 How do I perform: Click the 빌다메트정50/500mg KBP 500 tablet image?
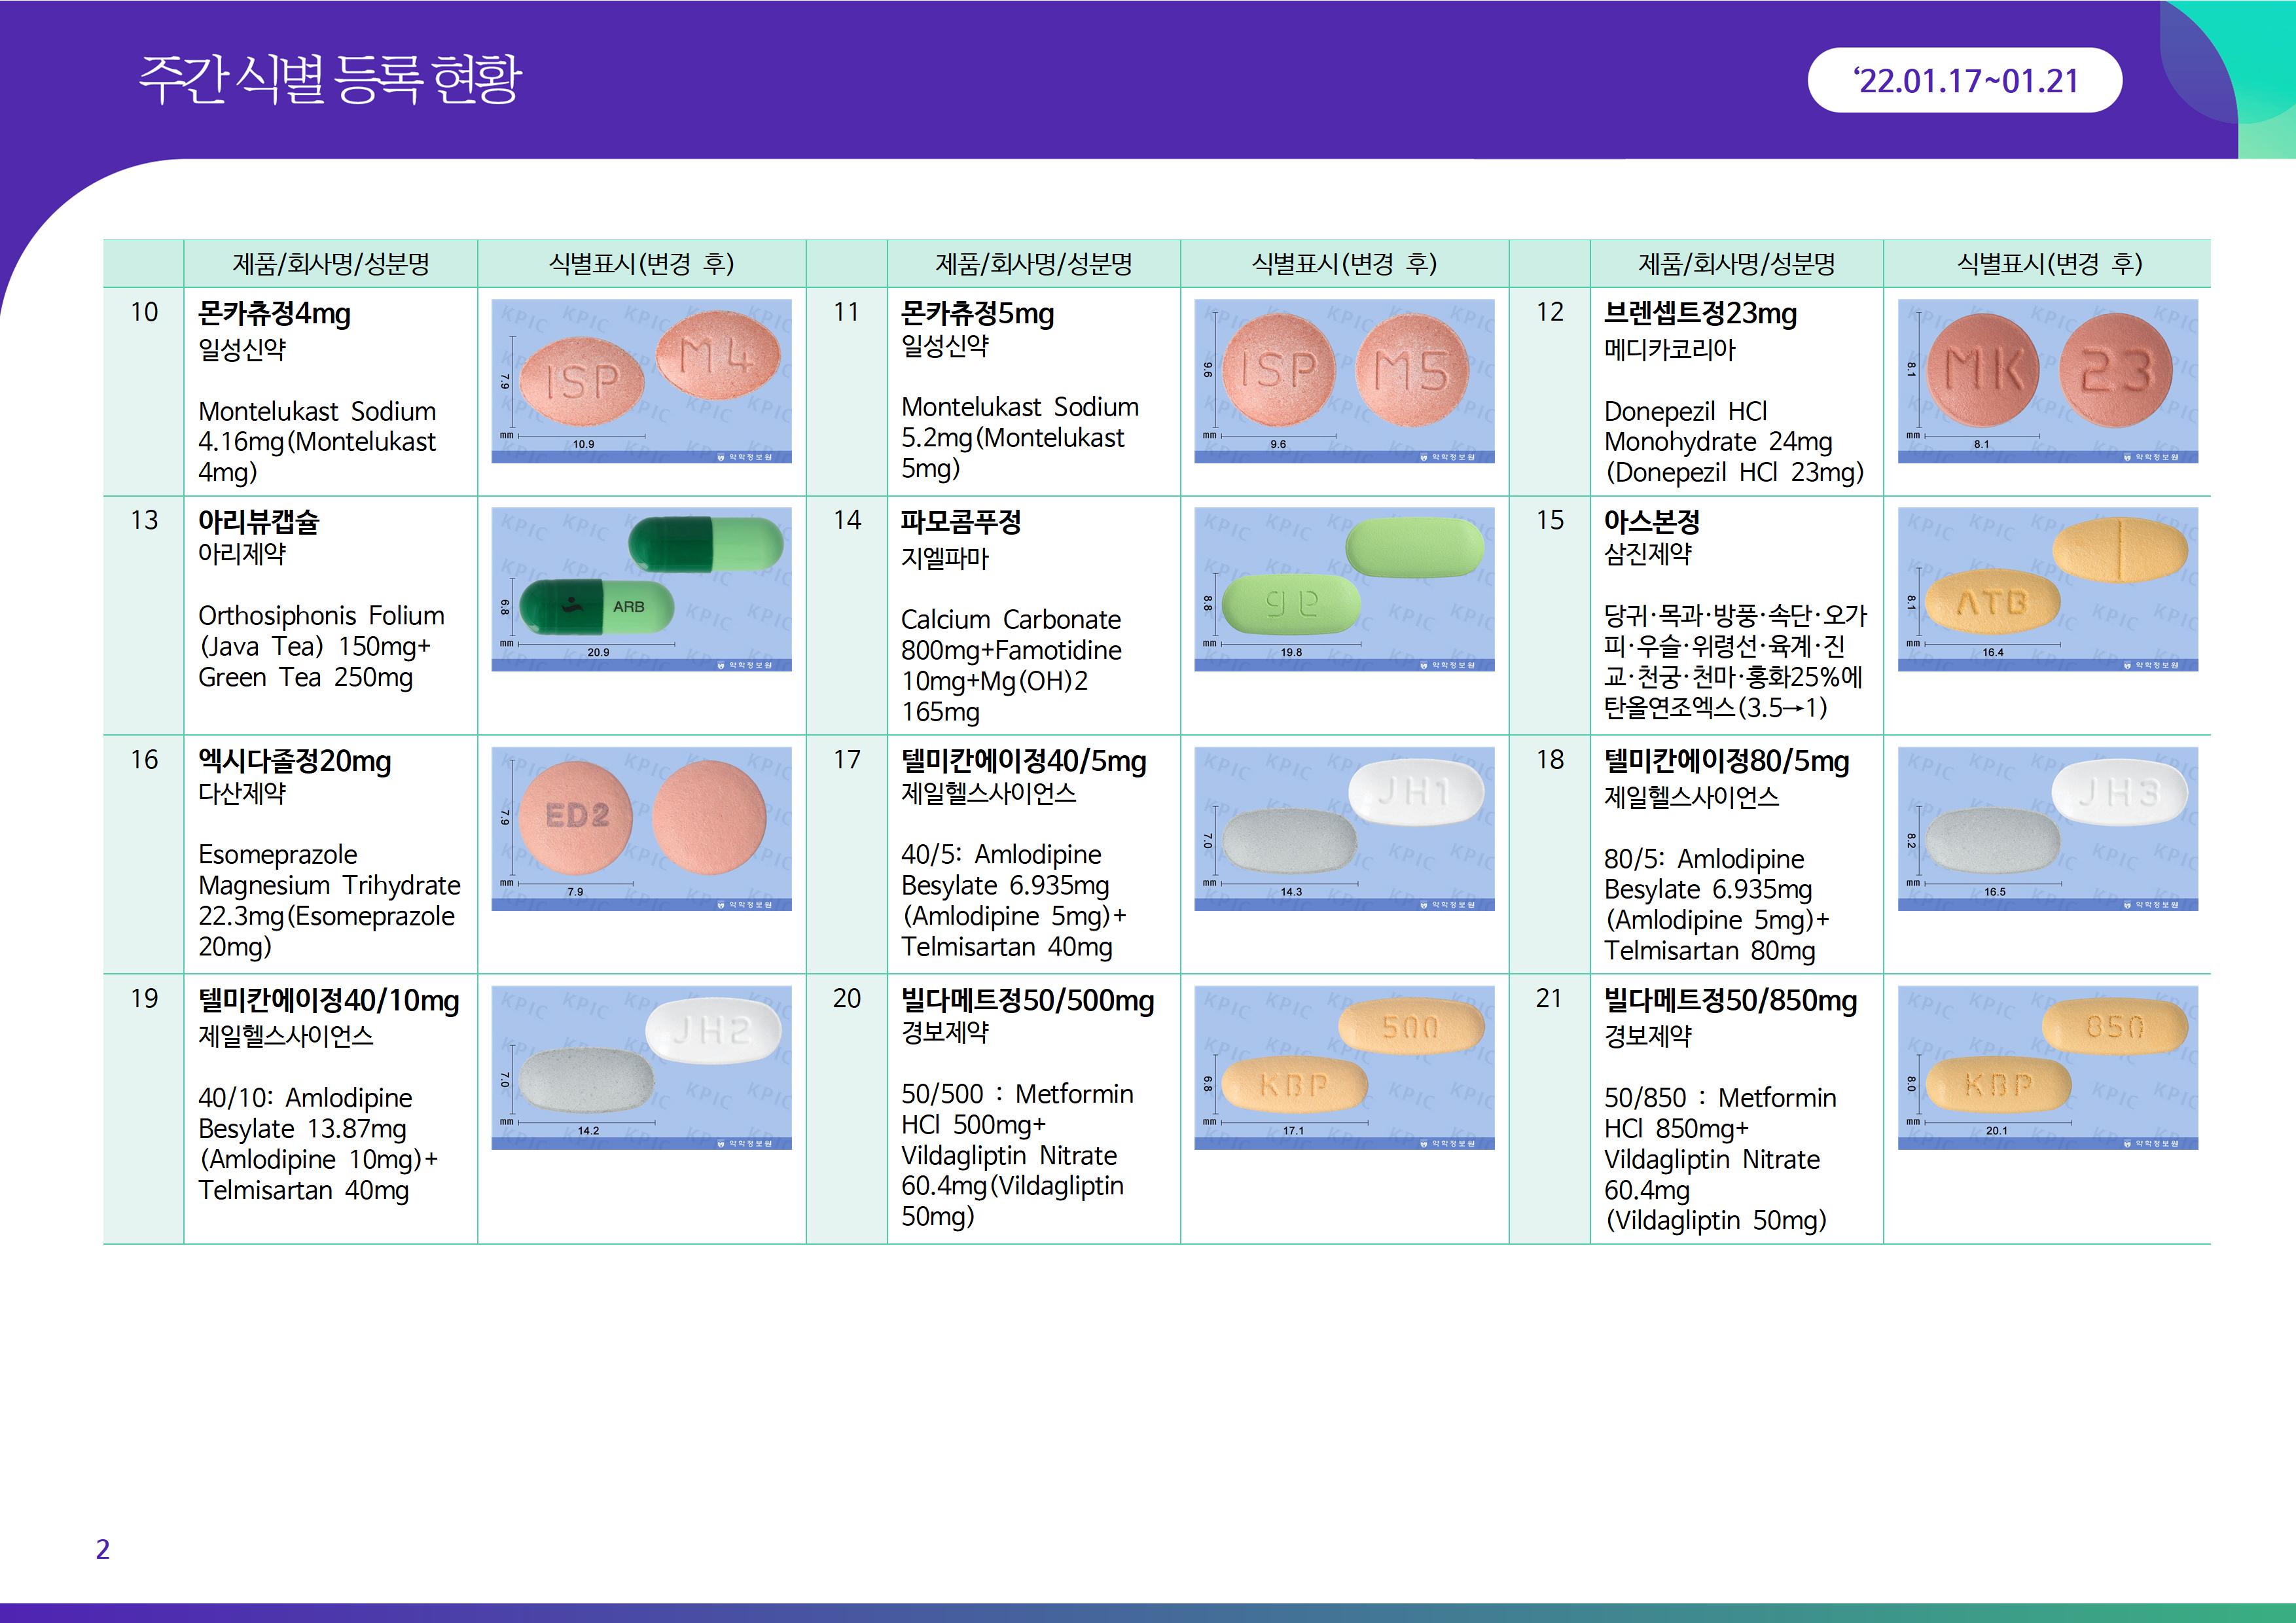click(1344, 1067)
